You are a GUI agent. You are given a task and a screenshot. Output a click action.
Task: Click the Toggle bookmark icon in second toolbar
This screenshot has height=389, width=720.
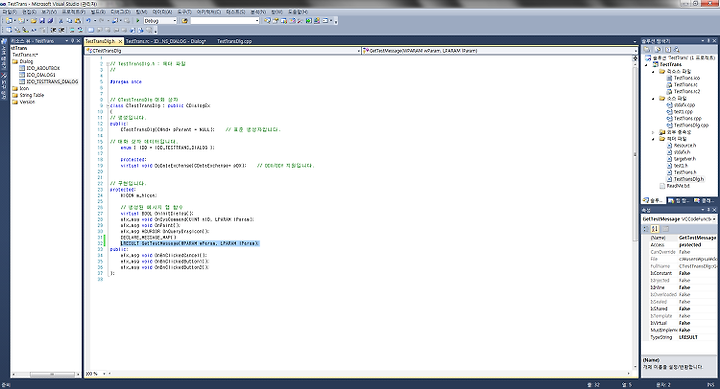click(x=90, y=30)
